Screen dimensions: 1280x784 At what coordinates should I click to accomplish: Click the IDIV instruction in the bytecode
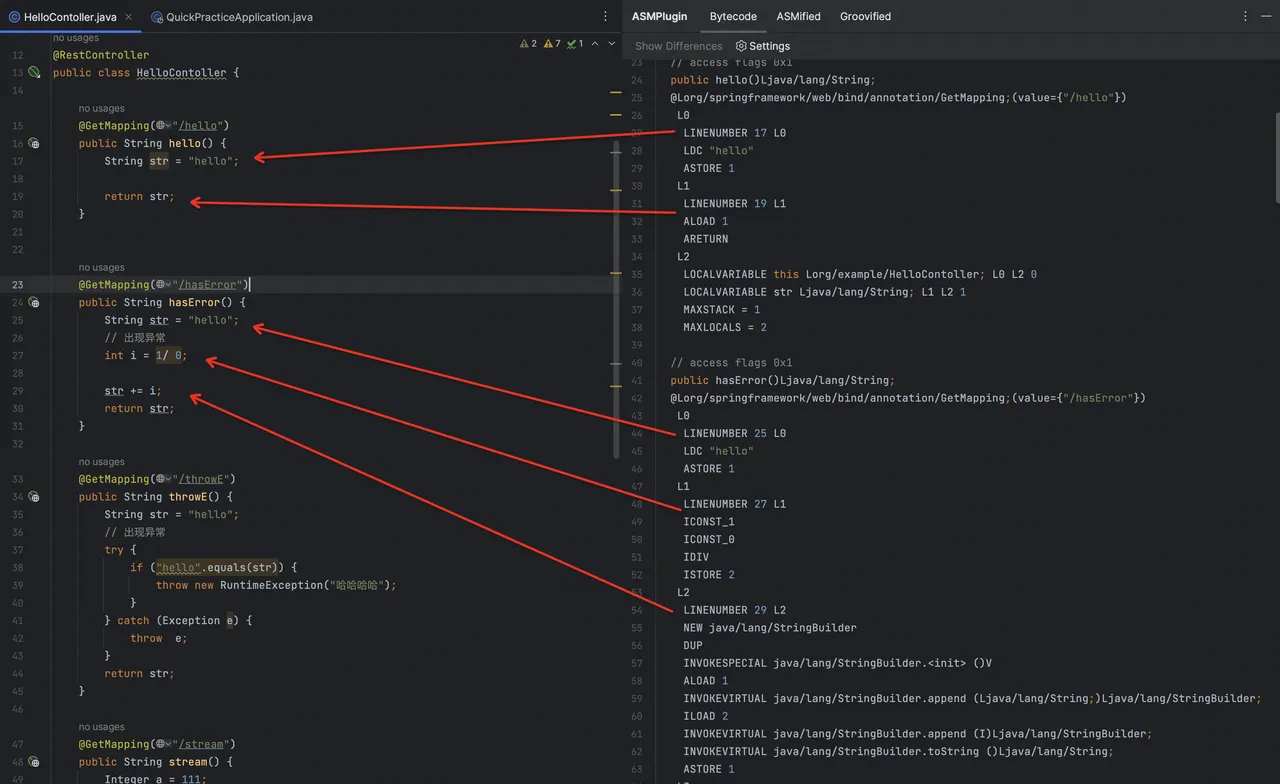[696, 557]
